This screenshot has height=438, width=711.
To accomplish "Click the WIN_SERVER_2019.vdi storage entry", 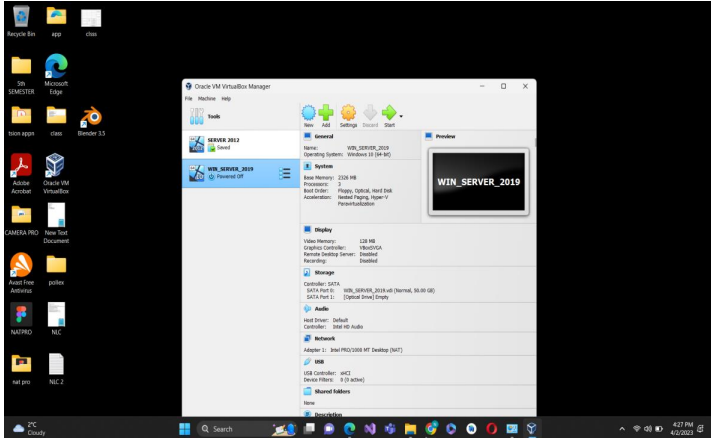I will tap(389, 290).
